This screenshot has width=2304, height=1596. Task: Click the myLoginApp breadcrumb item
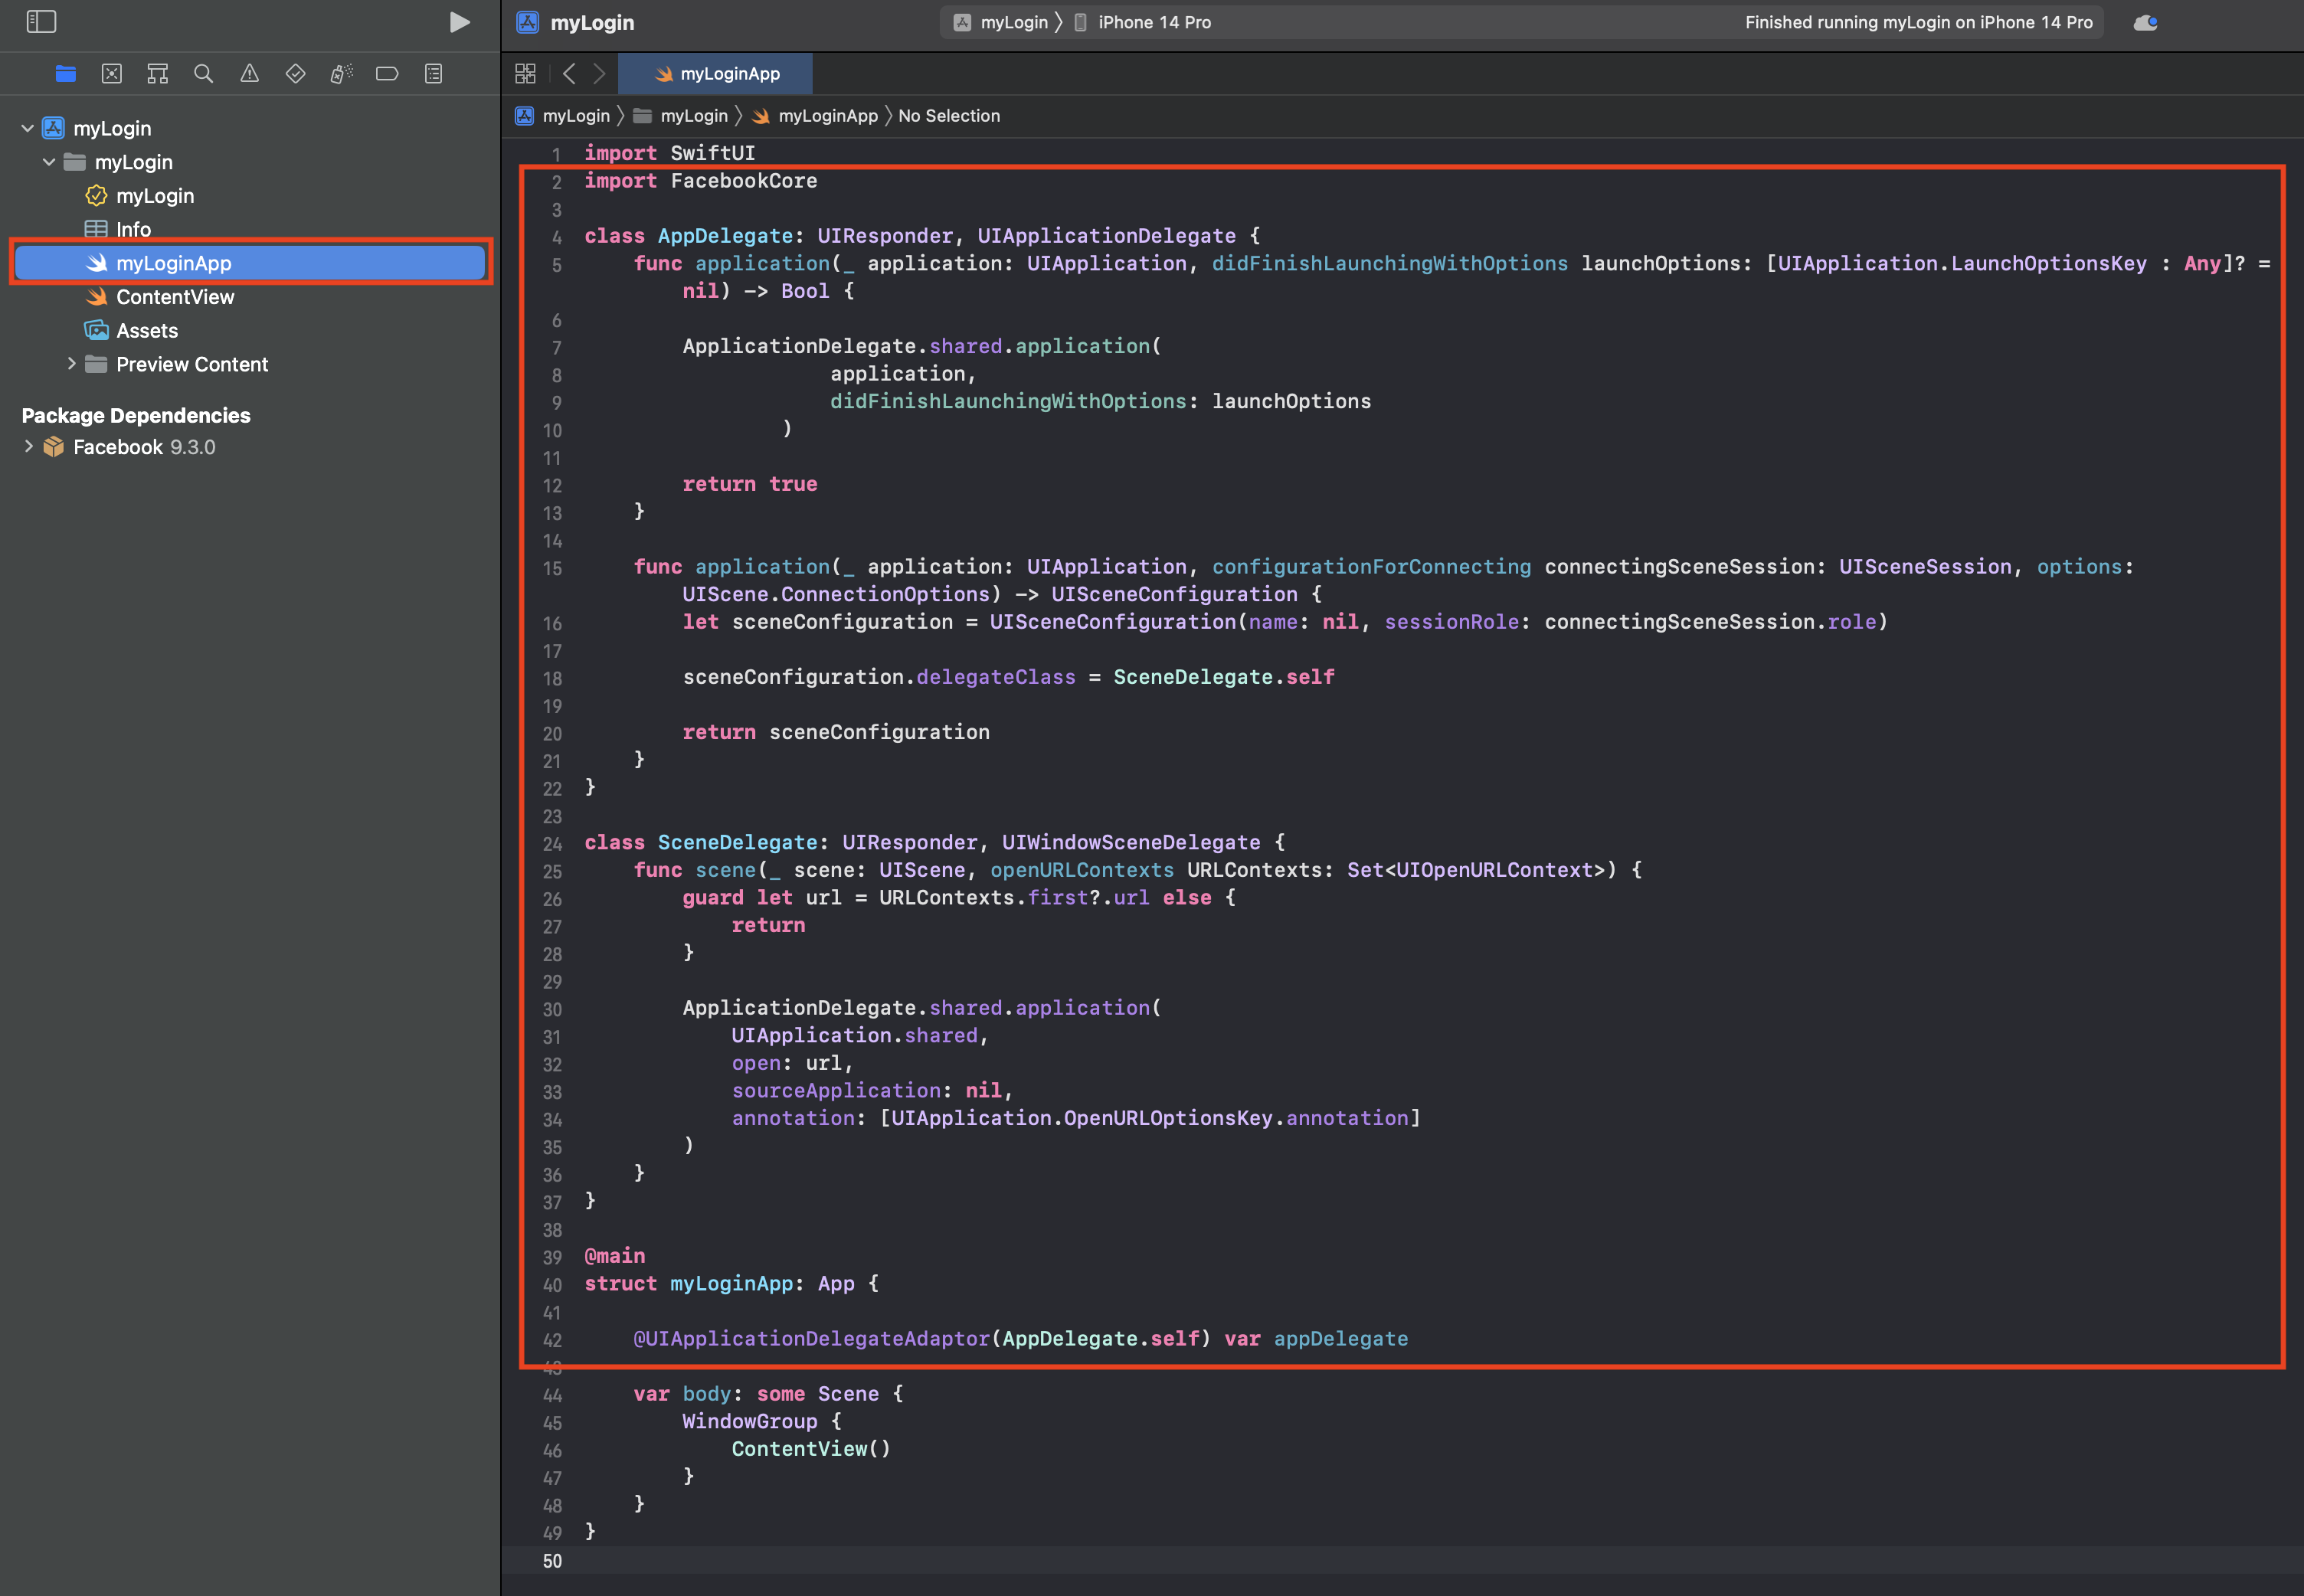pos(827,116)
